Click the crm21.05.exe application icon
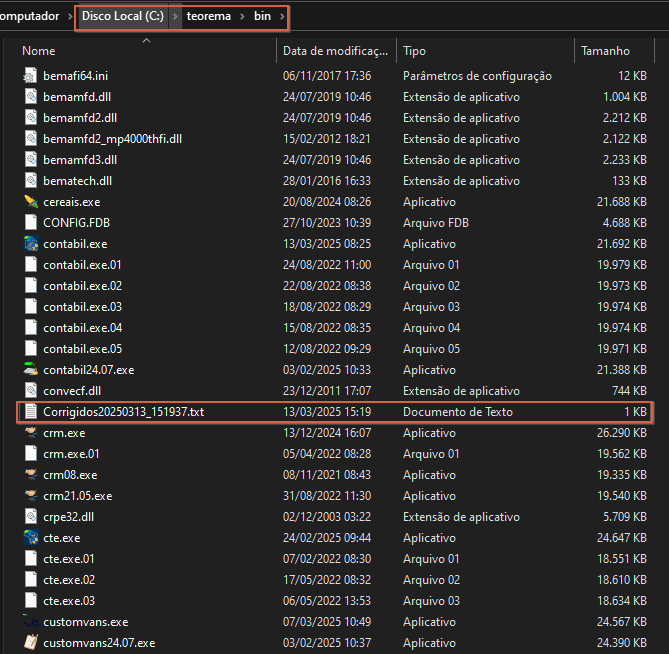Image resolution: width=669 pixels, height=654 pixels. click(30, 496)
